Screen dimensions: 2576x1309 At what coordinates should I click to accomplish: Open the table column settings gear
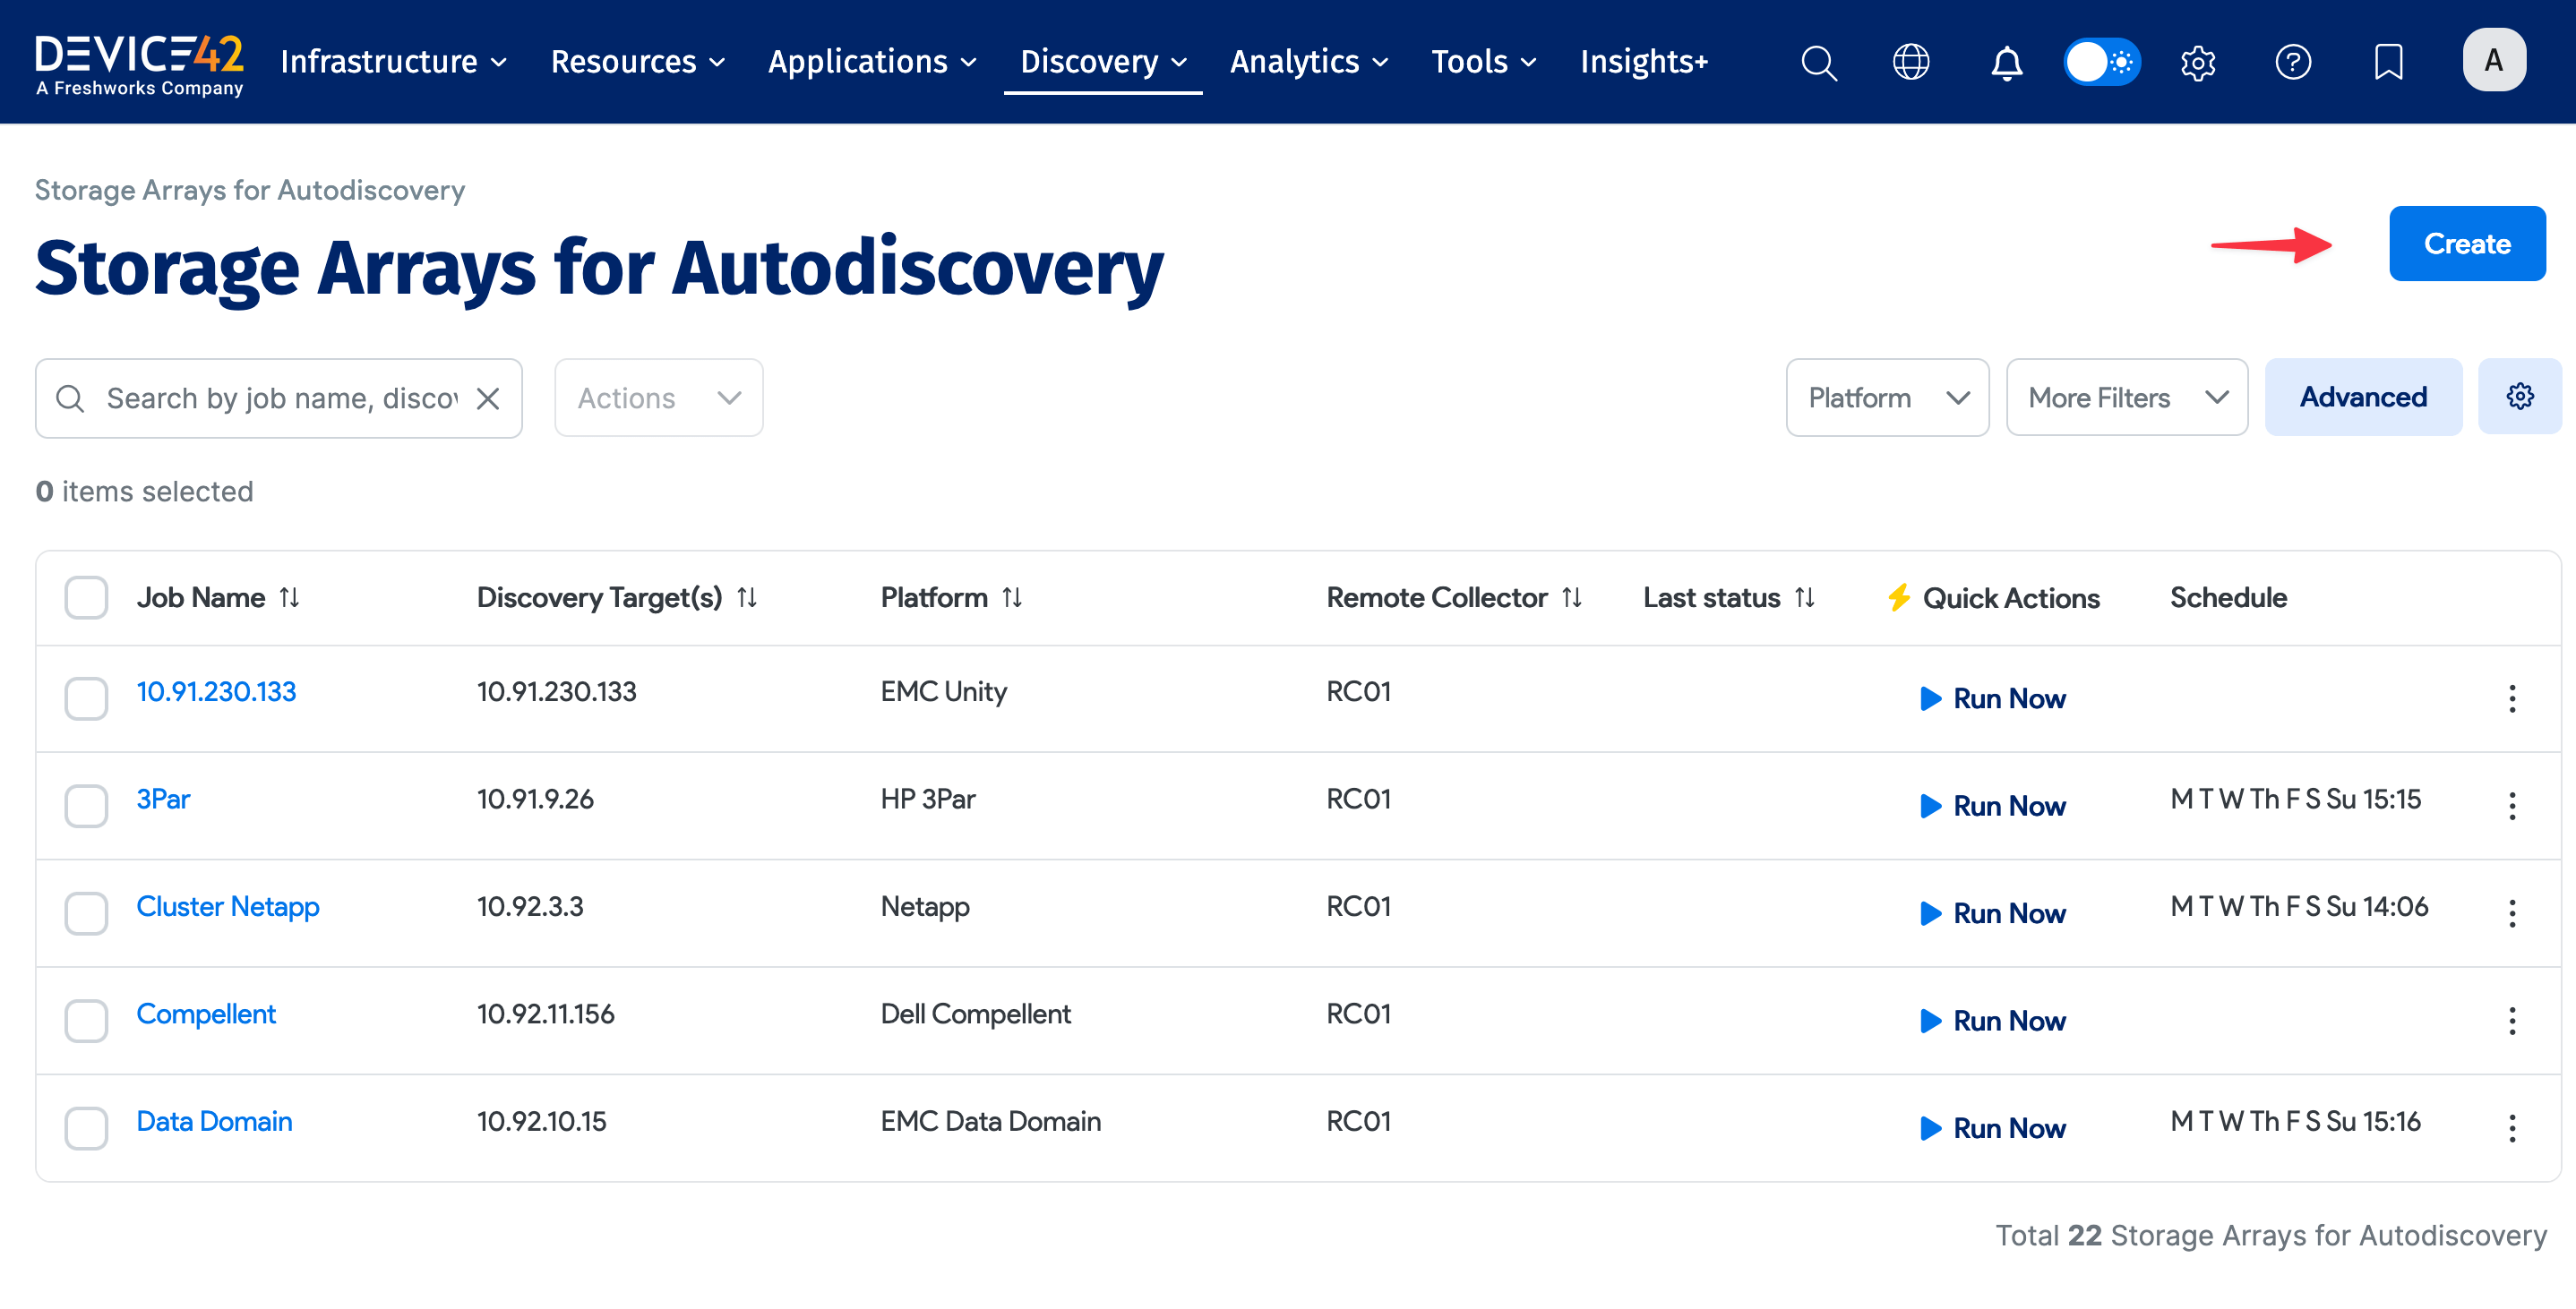point(2520,396)
